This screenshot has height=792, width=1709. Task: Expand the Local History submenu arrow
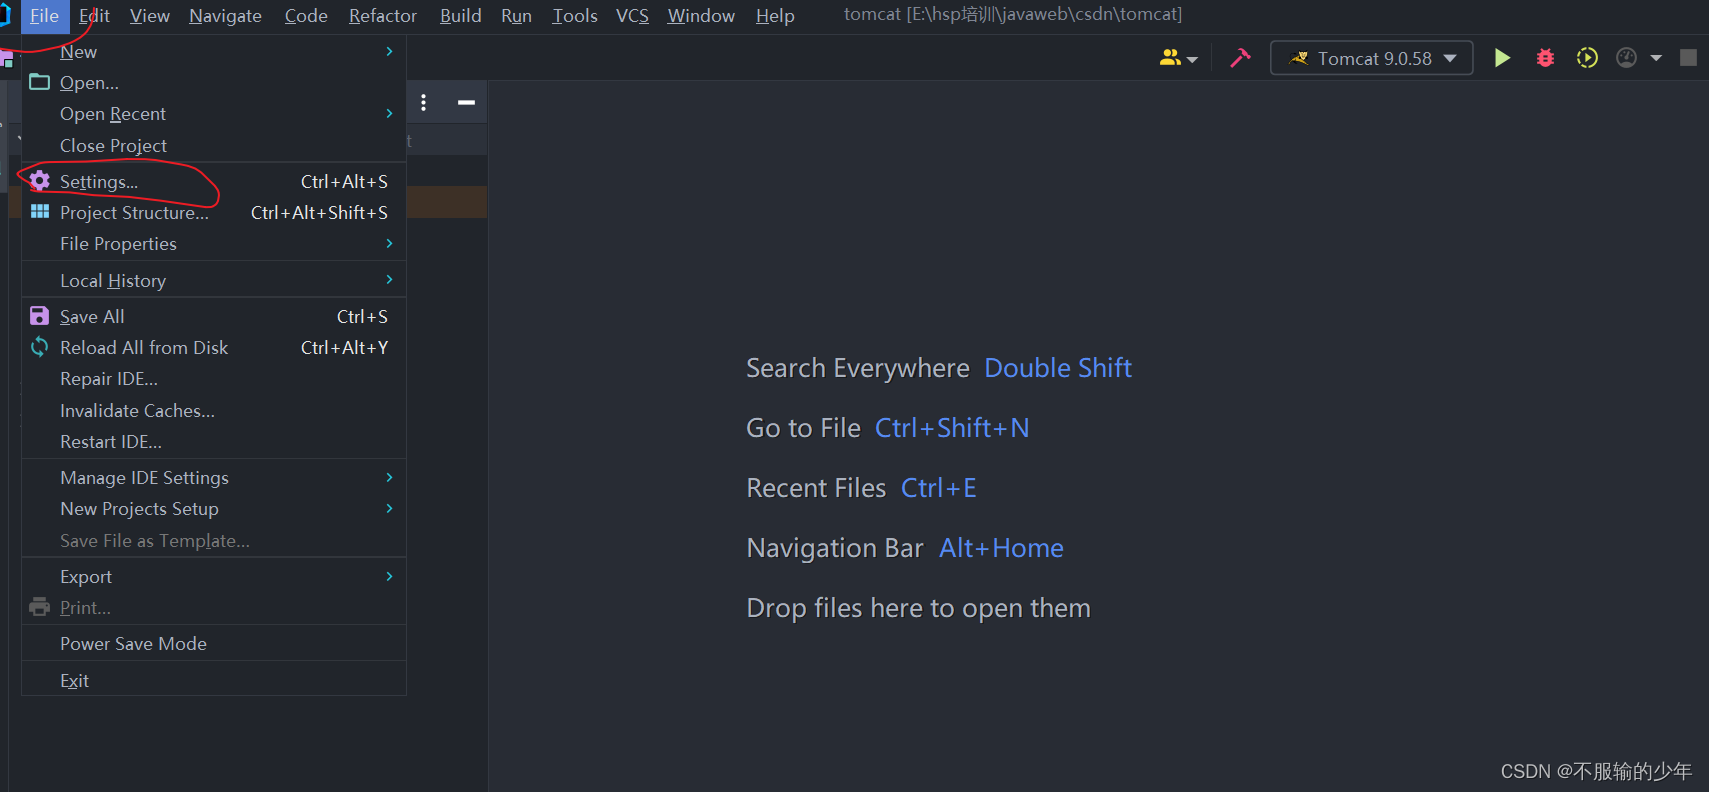(x=389, y=279)
